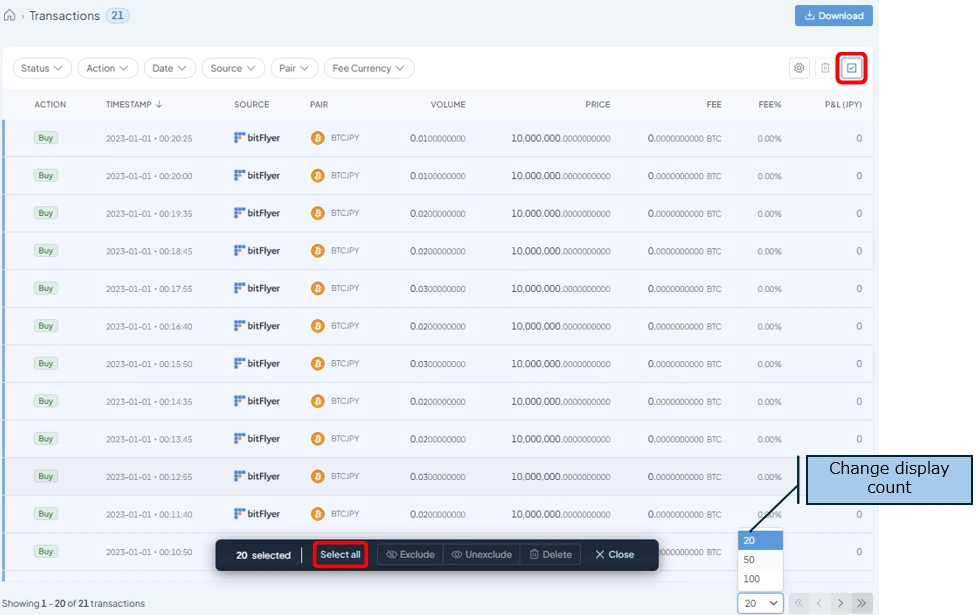Click BTCJPY pair in the 00:20:00 row
The width and height of the screenshot is (977, 615).
click(x=345, y=175)
